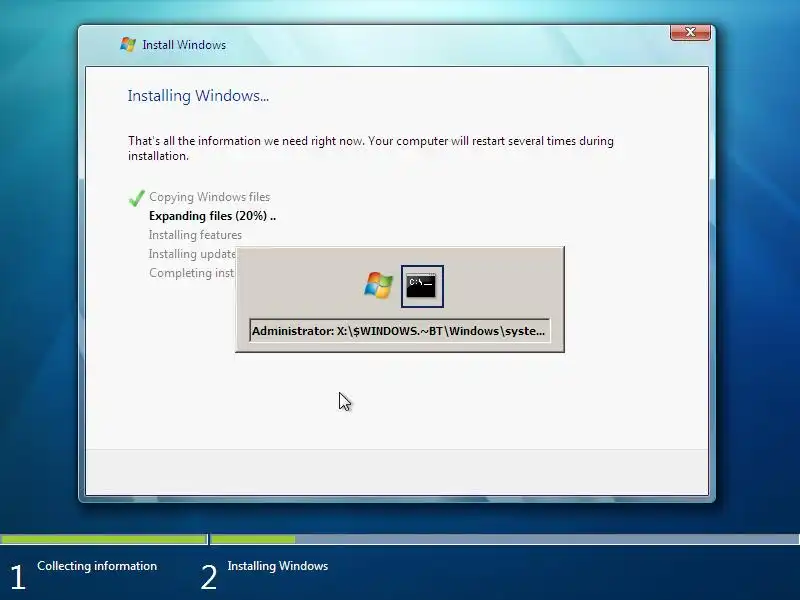Close the Install Windows dialog

690,32
